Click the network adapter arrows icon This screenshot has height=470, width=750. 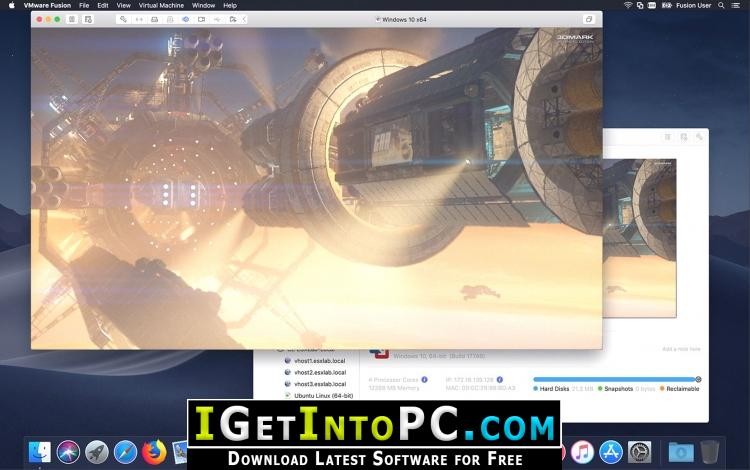point(139,19)
